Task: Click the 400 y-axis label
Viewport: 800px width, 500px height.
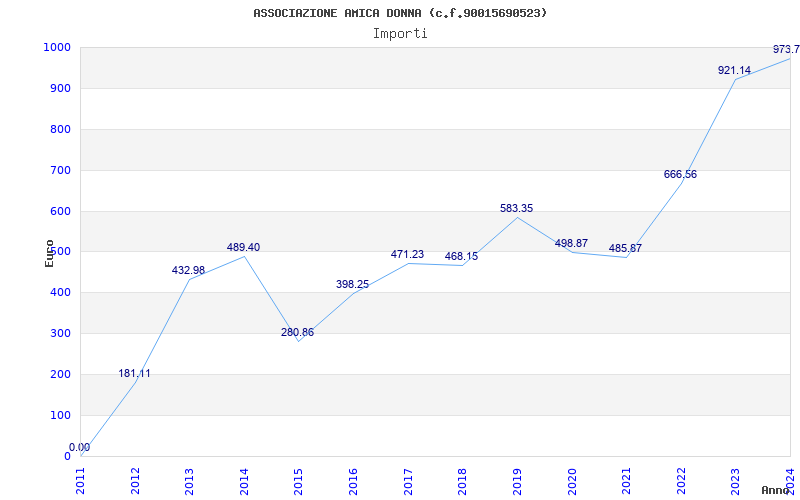Action: click(60, 292)
